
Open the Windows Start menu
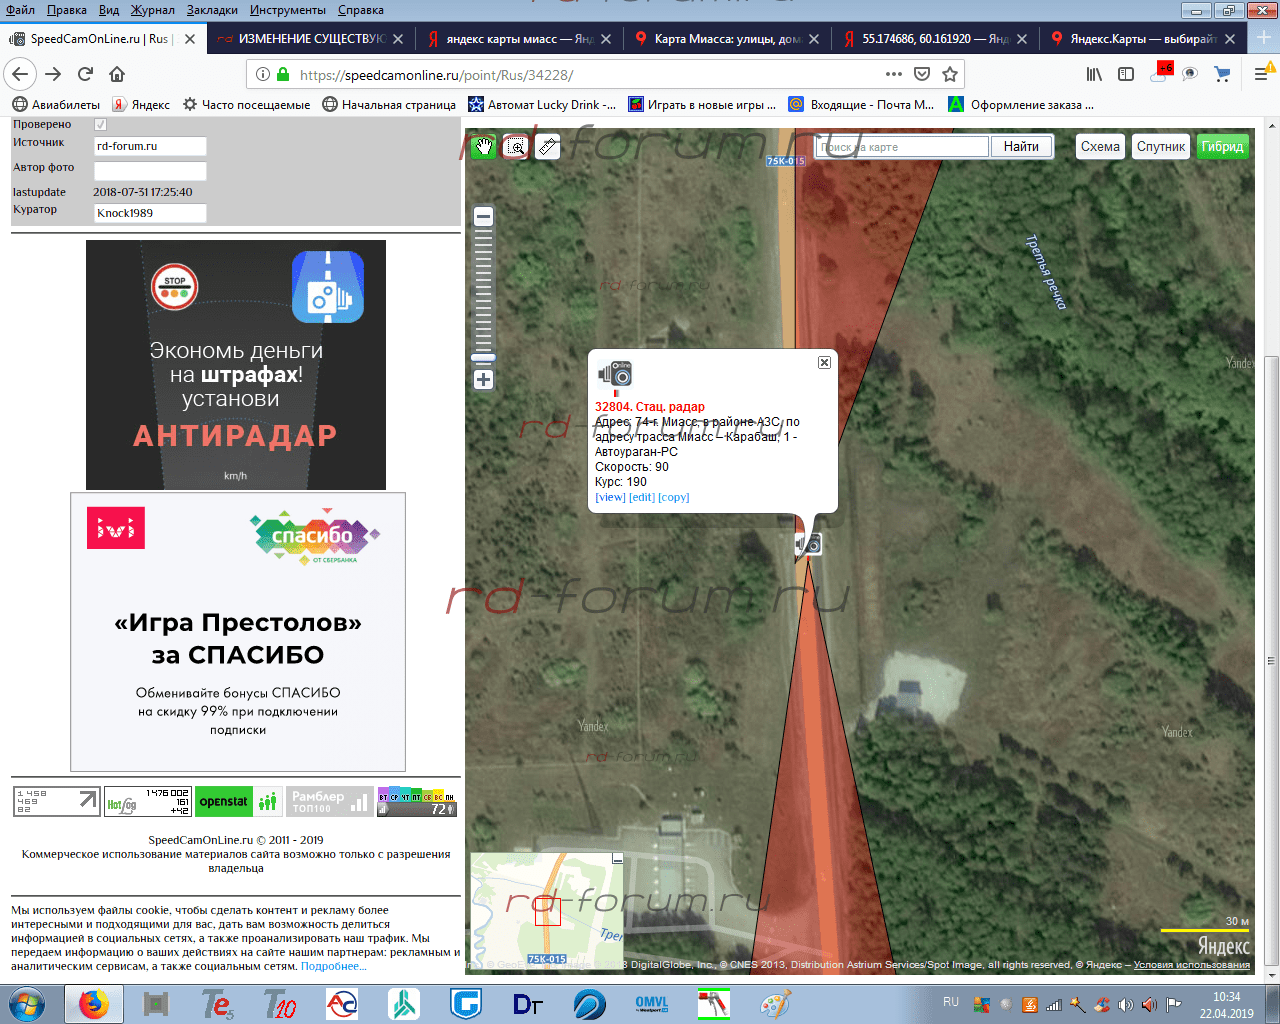pyautogui.click(x=27, y=1004)
